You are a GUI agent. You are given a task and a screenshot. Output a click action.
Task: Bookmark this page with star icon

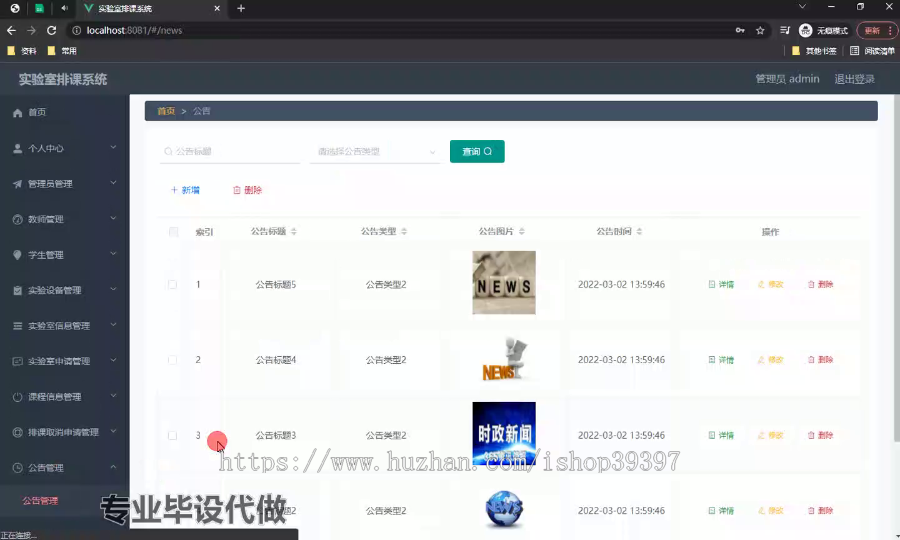pos(760,30)
